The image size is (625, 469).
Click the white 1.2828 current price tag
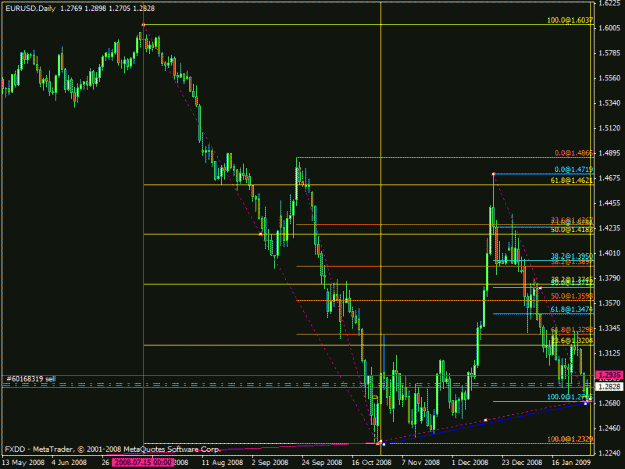coord(609,387)
